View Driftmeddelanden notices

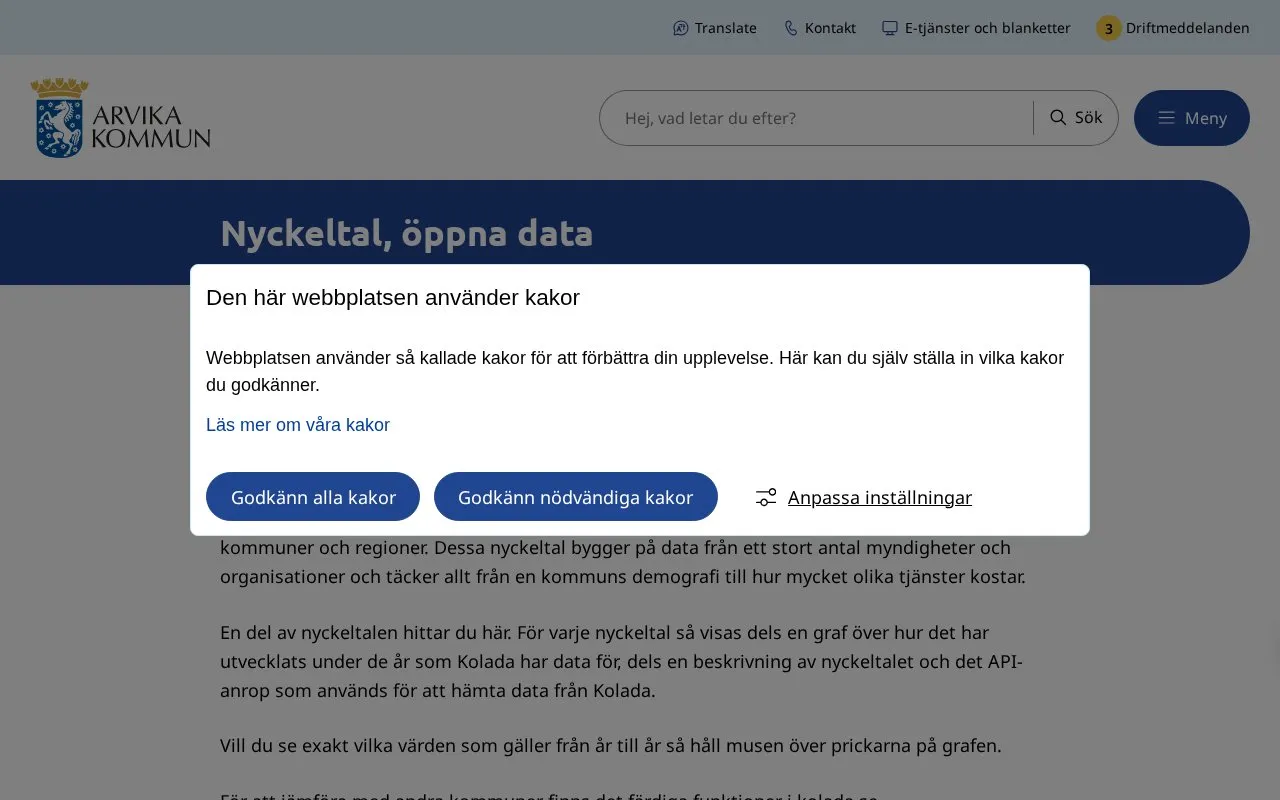coord(1173,28)
